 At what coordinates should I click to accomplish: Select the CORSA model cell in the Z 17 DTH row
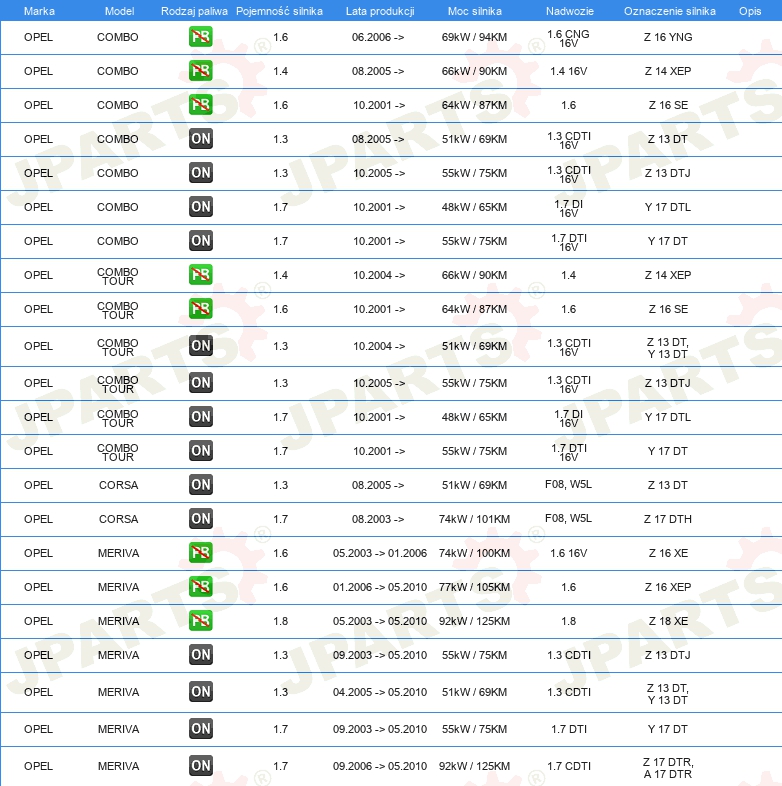[x=118, y=519]
